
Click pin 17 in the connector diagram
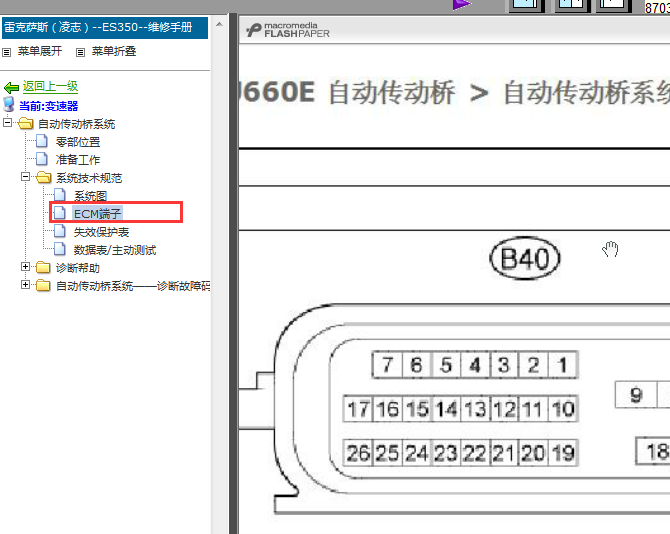358,409
